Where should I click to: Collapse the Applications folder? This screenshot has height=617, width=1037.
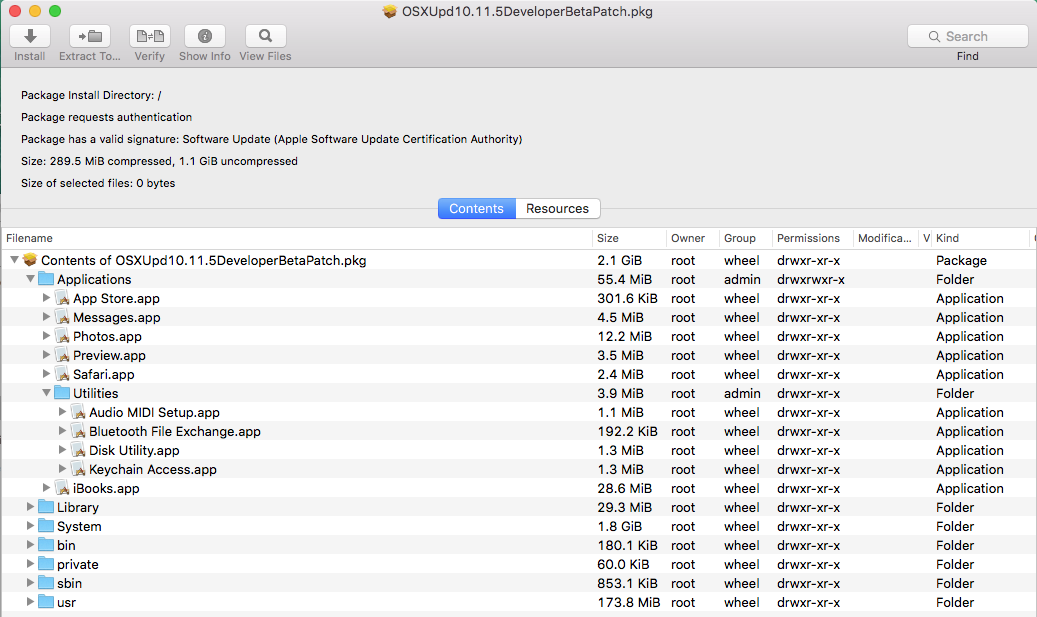coord(30,279)
